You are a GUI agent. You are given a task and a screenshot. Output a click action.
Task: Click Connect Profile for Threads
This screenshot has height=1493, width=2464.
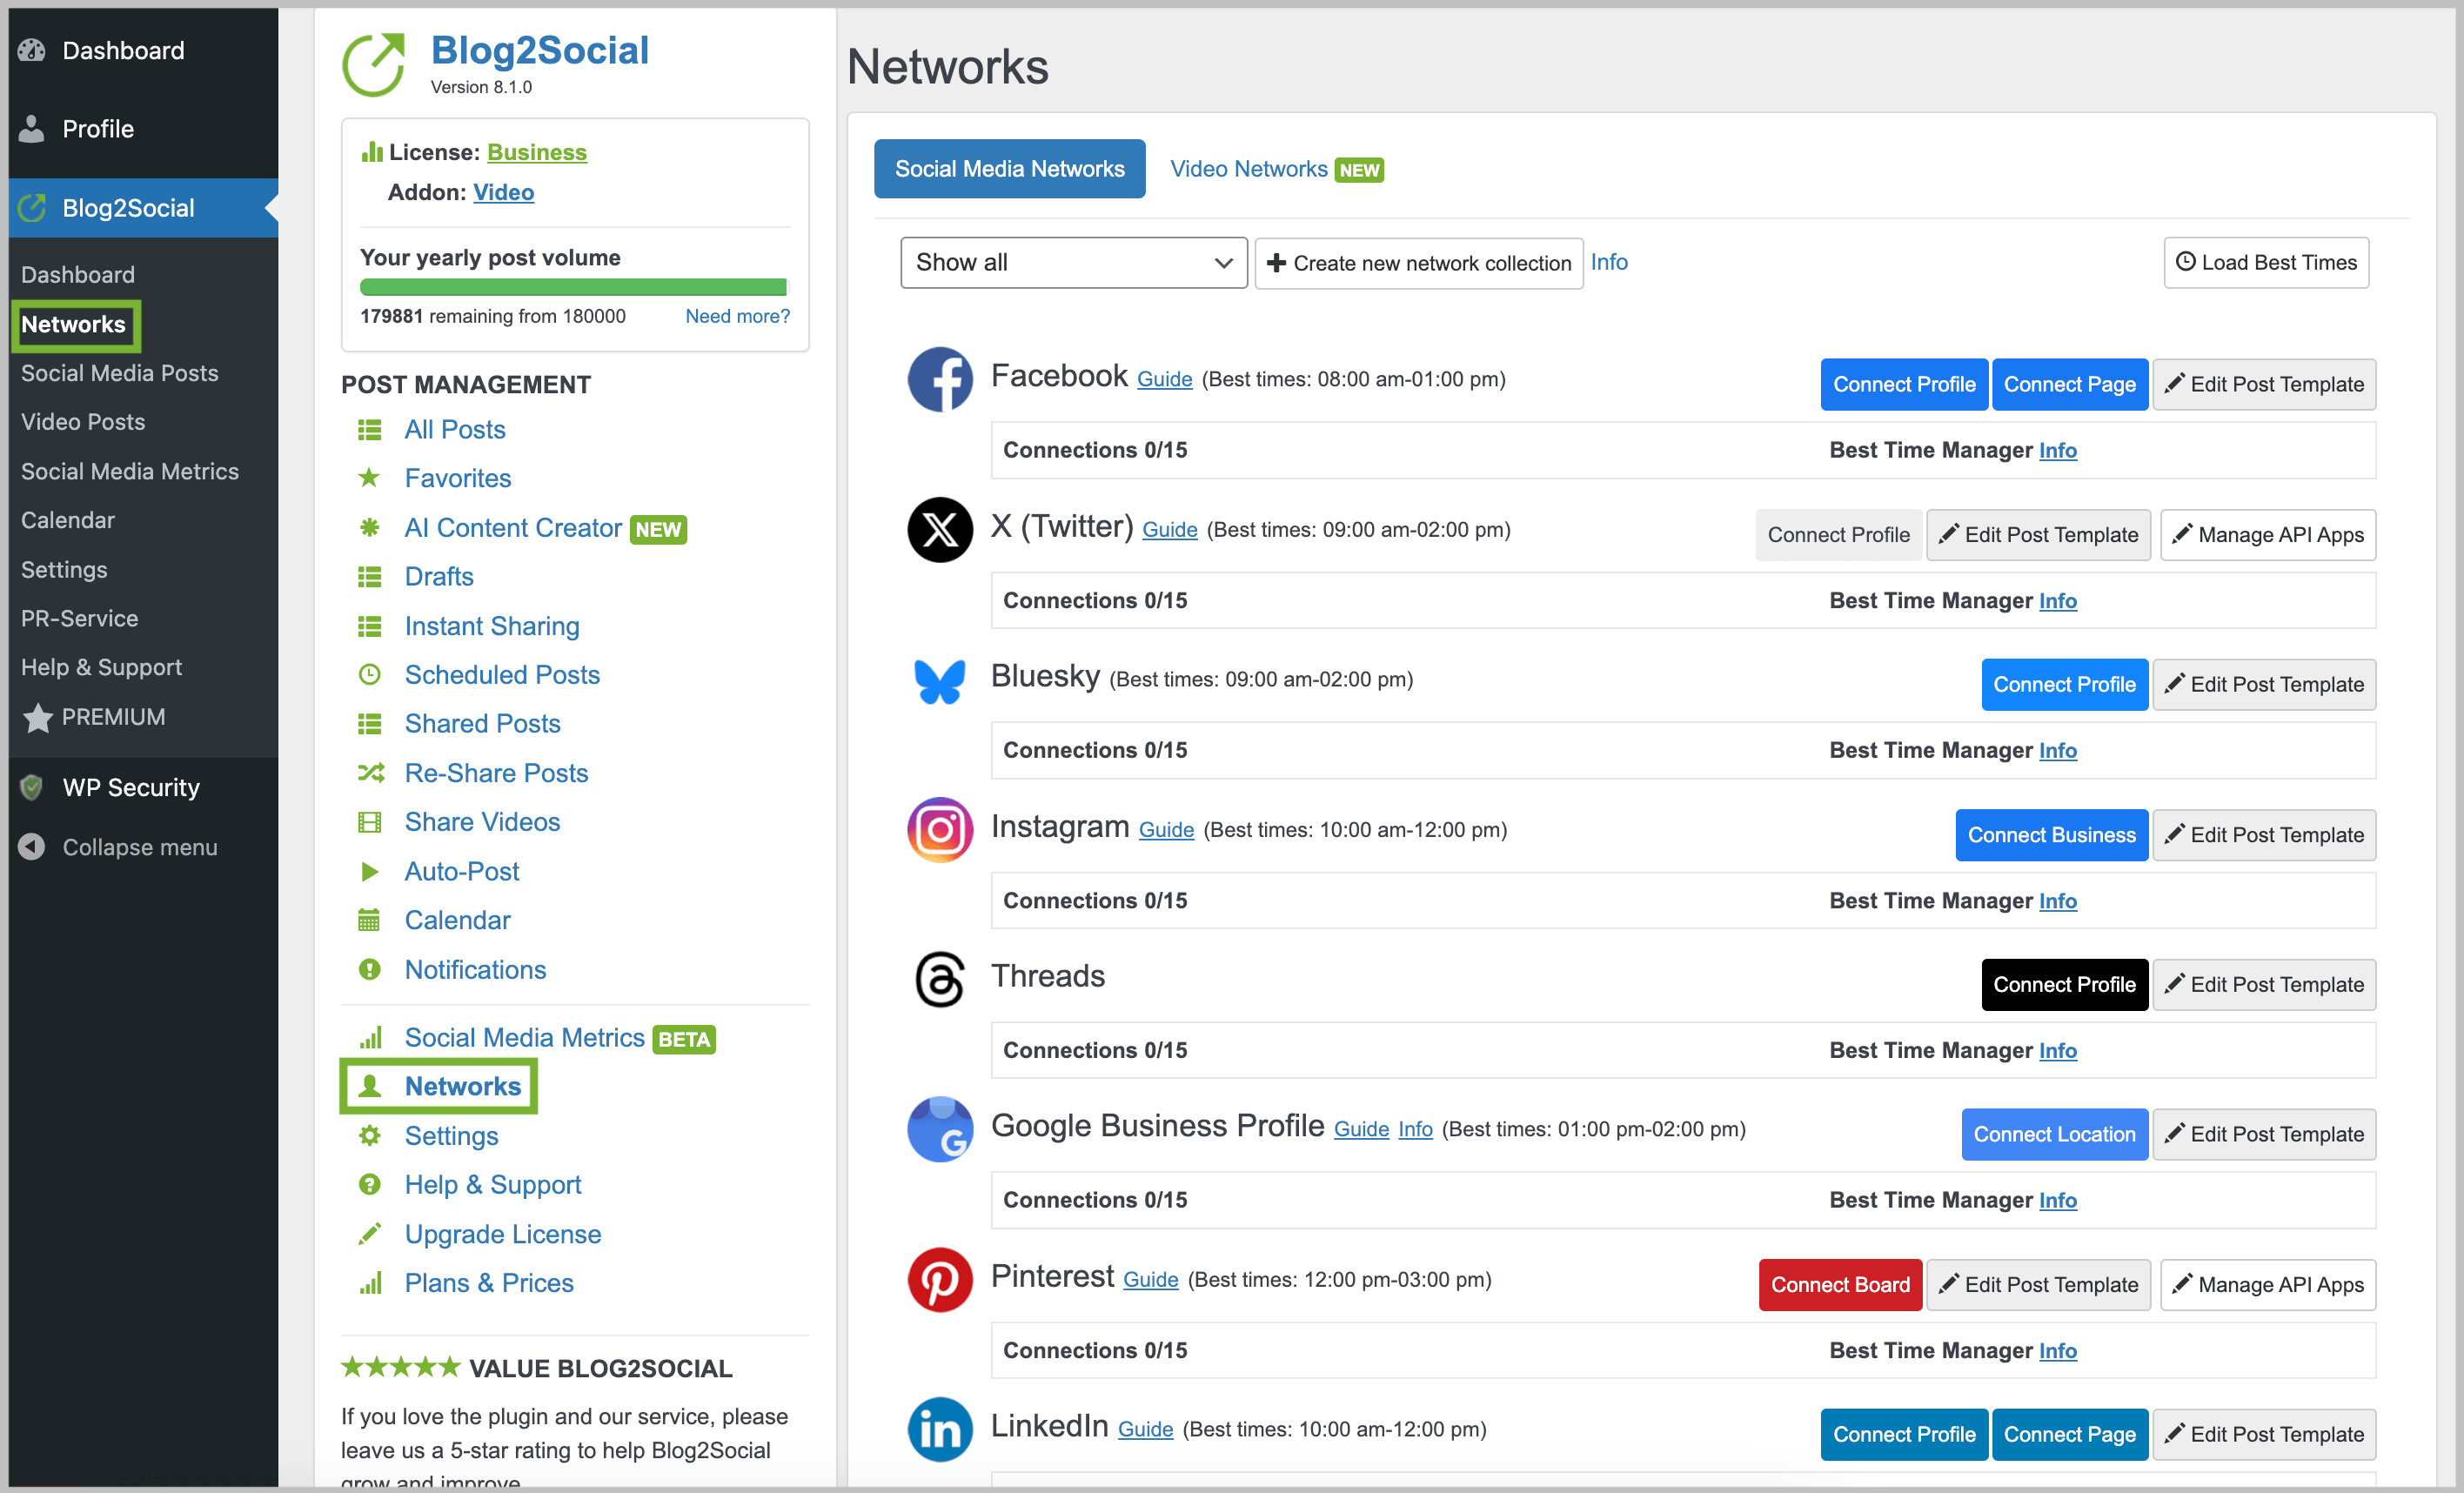[2064, 985]
